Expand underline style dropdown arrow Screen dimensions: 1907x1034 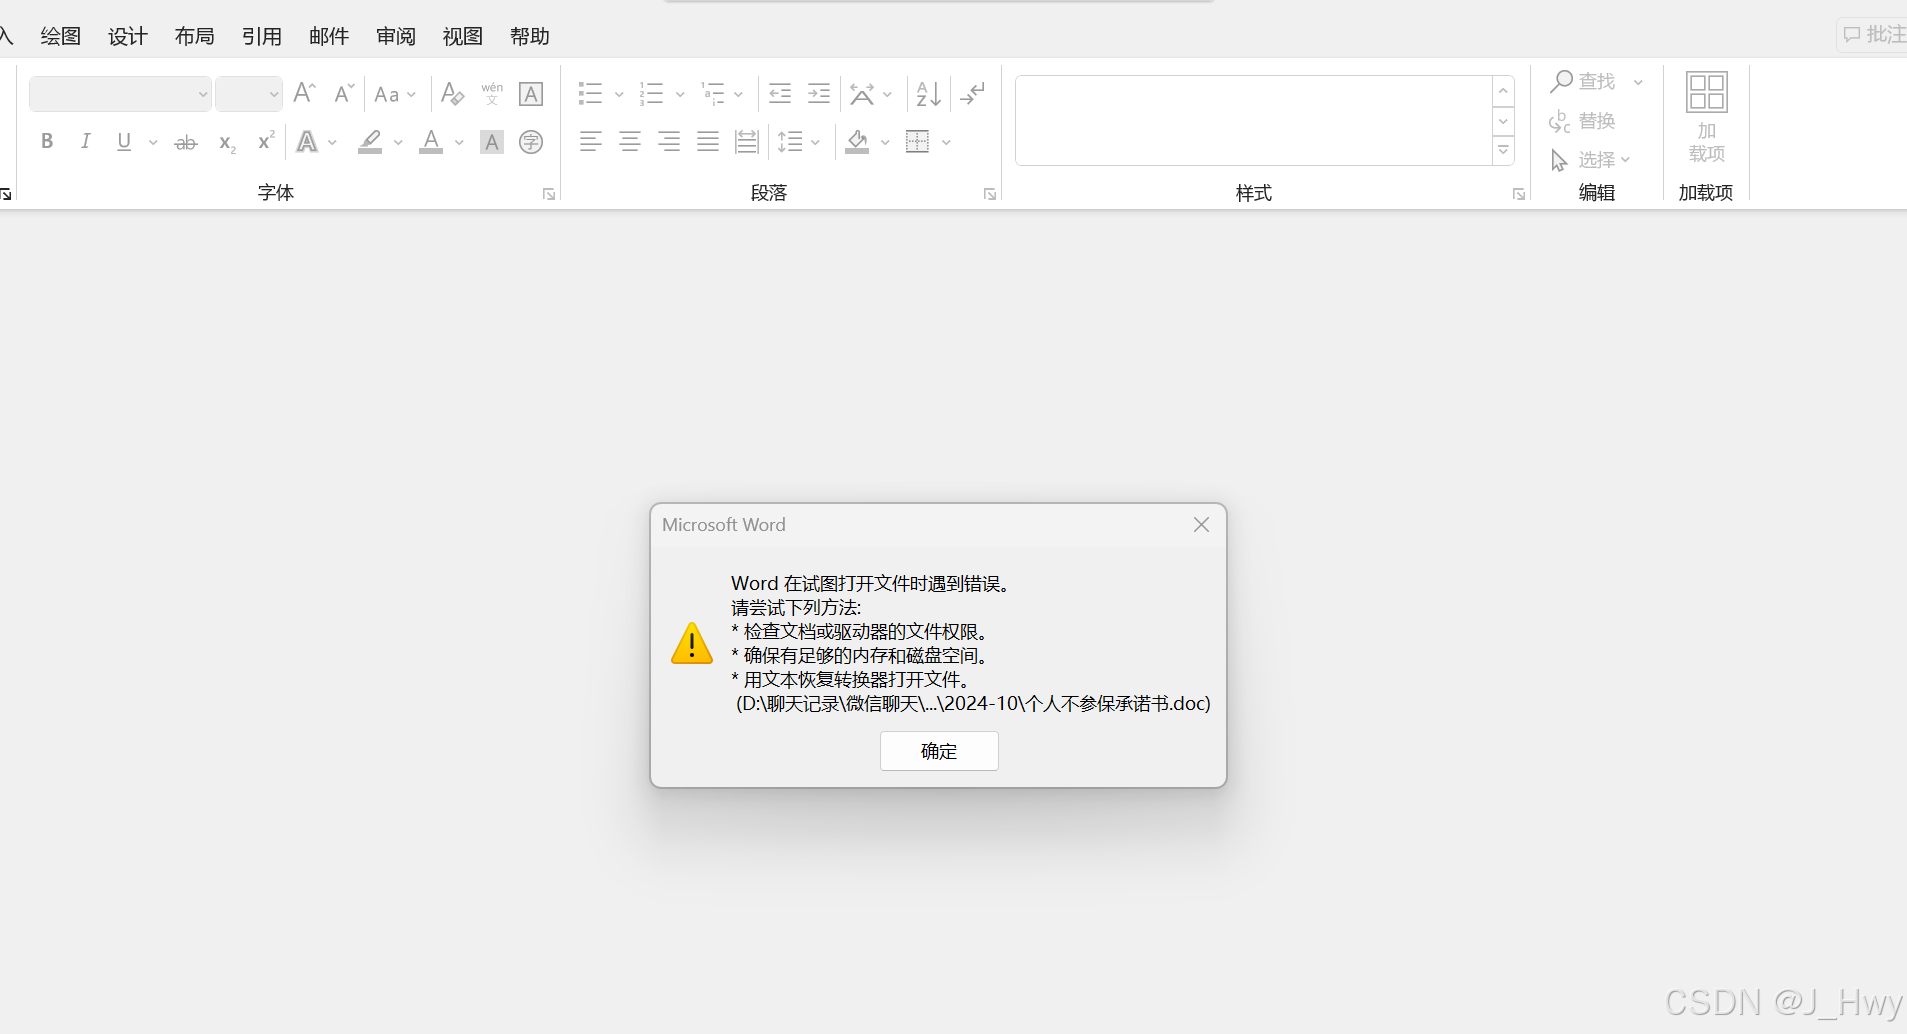(153, 142)
